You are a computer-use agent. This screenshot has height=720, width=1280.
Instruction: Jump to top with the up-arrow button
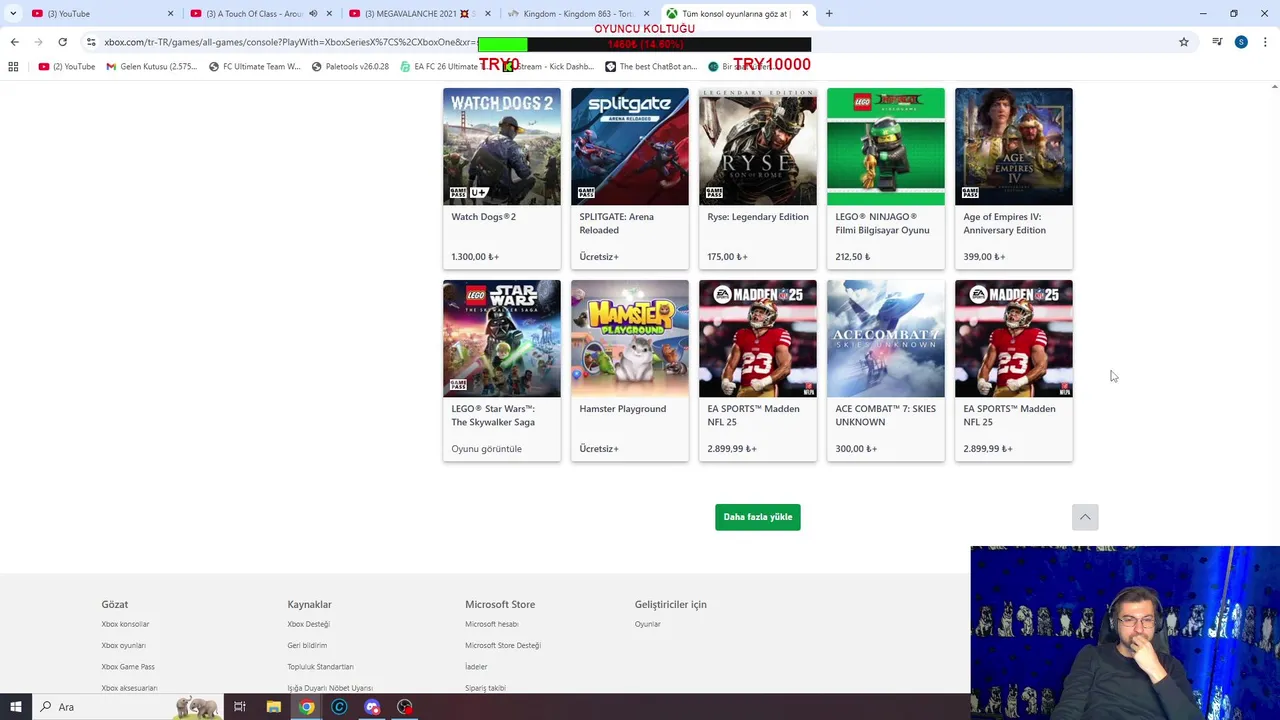click(1085, 517)
